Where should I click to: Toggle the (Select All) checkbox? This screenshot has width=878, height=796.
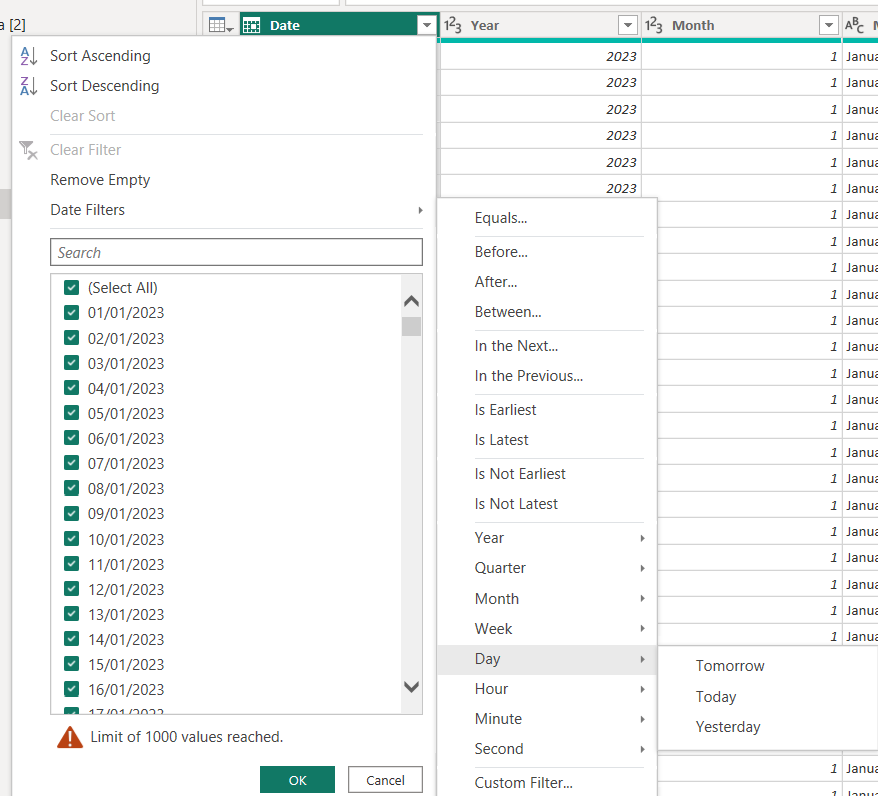[x=72, y=288]
